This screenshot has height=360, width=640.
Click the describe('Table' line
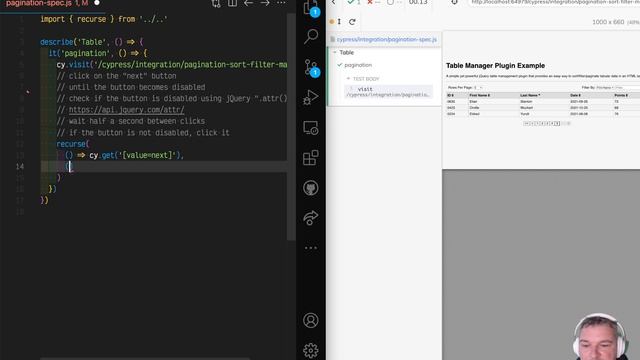[x=92, y=42]
